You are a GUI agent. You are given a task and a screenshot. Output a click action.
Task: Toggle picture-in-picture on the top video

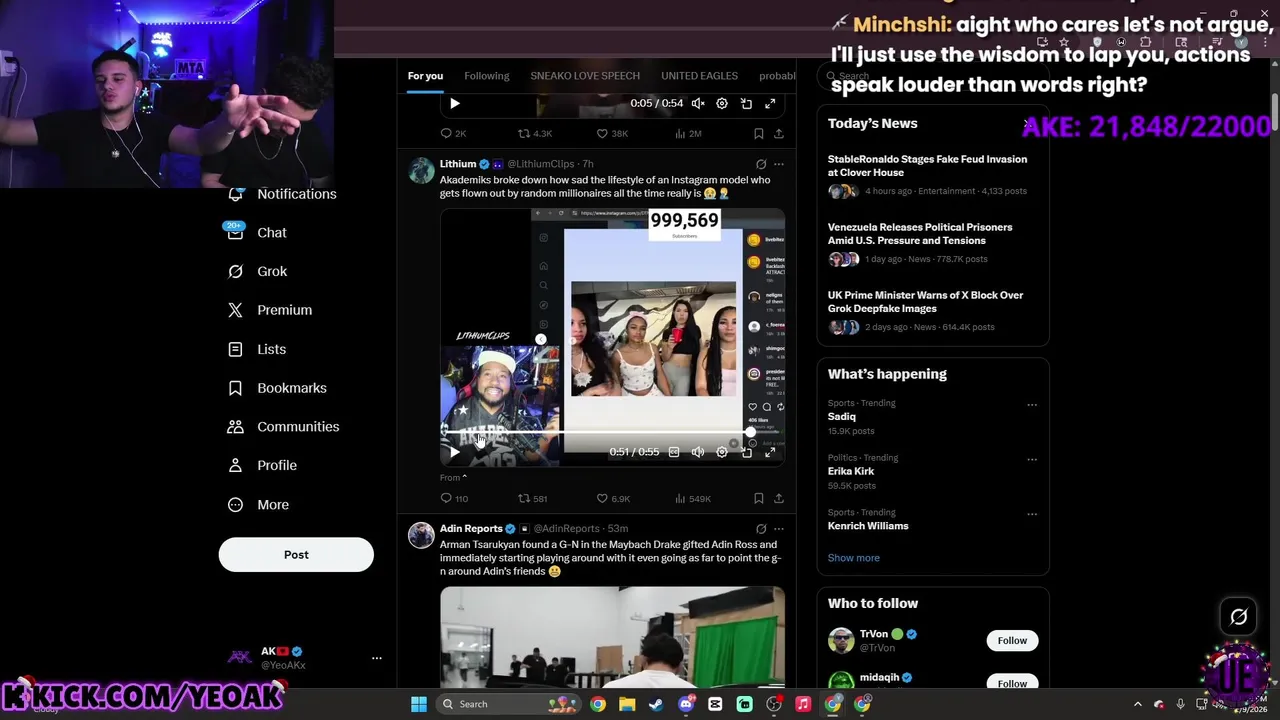[x=746, y=103]
